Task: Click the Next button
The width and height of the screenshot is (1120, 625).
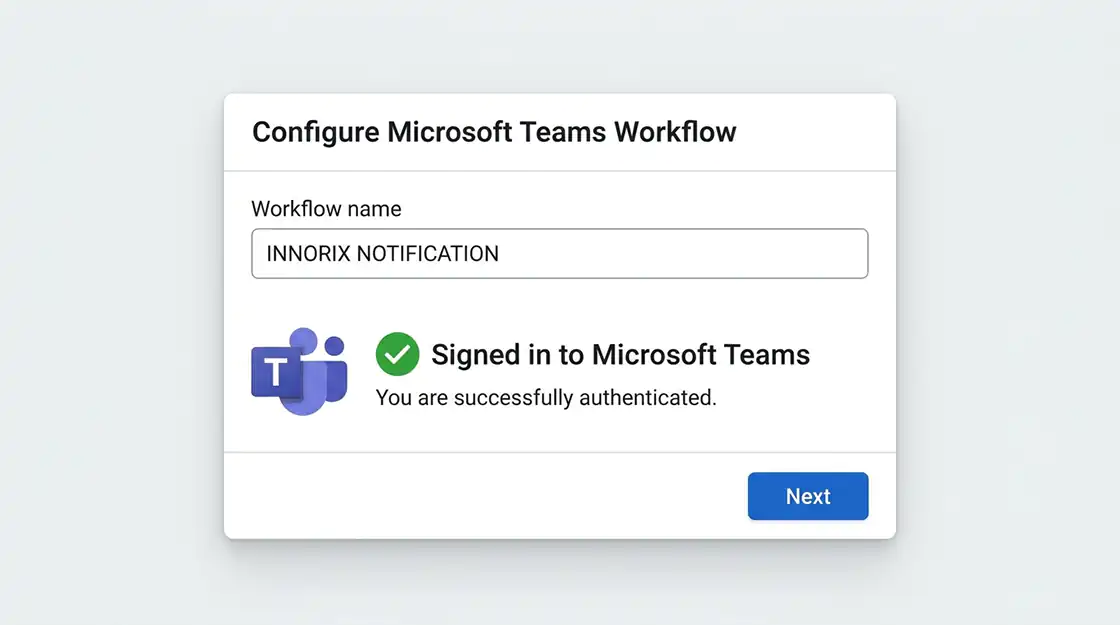Action: 808,496
